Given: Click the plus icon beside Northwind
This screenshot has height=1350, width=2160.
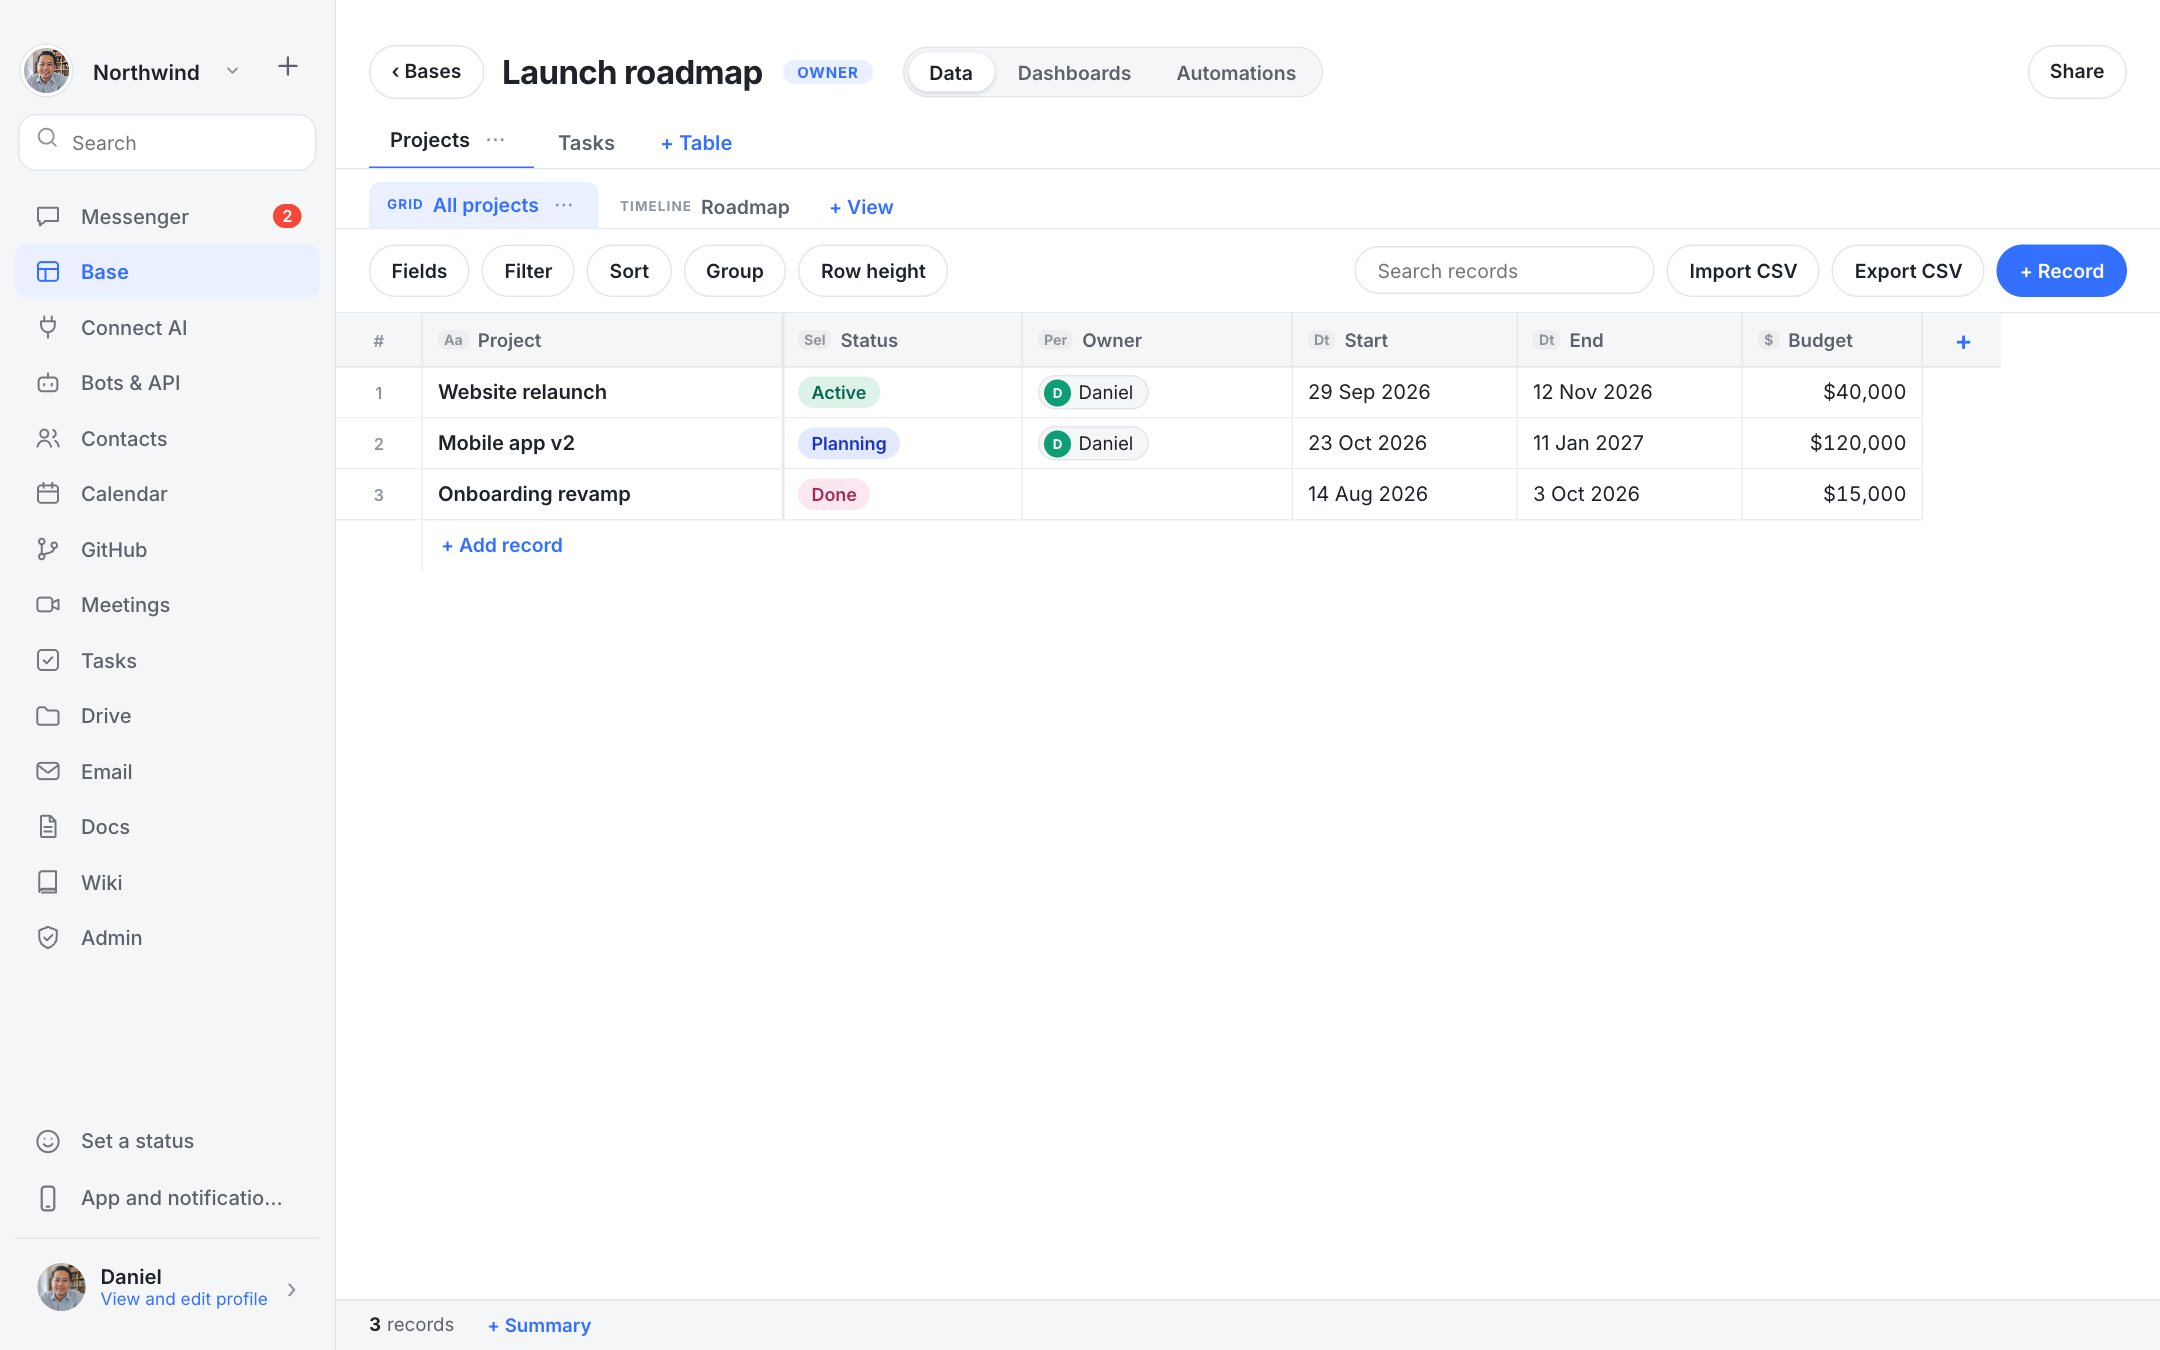Looking at the screenshot, I should tap(288, 67).
